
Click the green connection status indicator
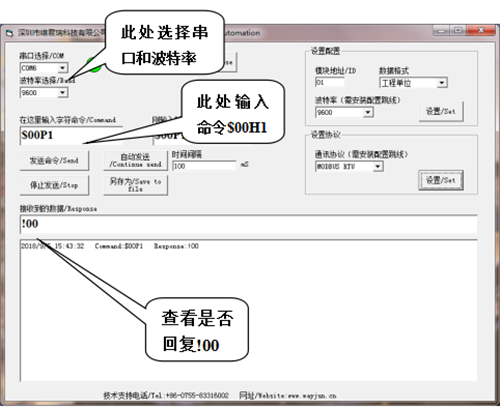[x=94, y=65]
